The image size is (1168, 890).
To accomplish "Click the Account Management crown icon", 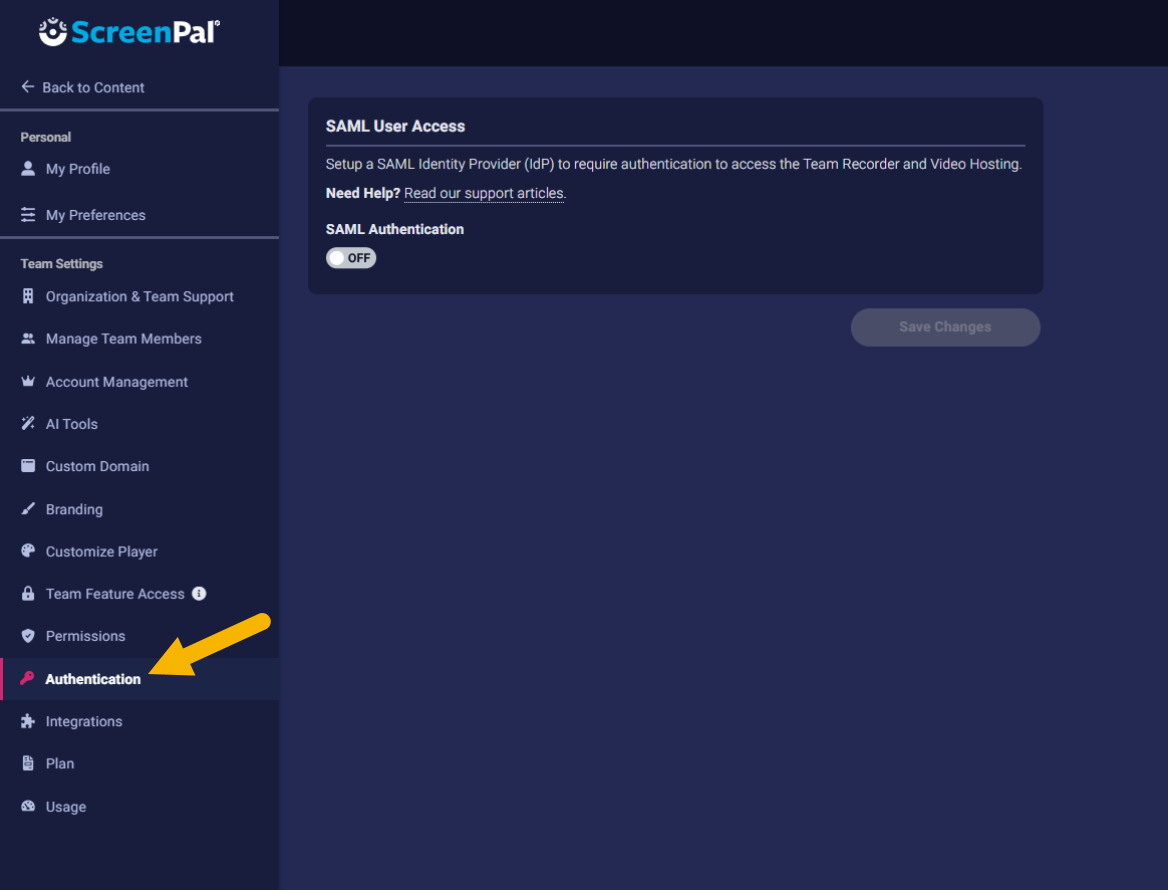I will tap(28, 382).
